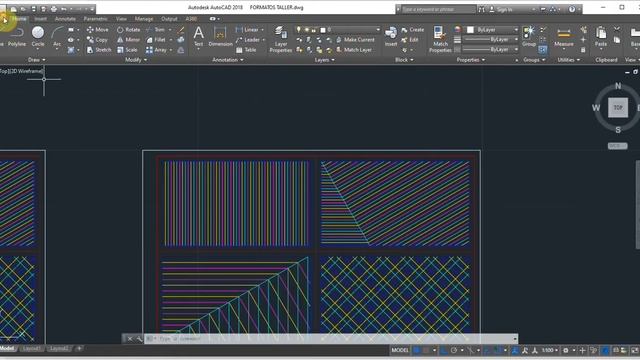The height and width of the screenshot is (360, 640).
Task: Select the Text annotation tool
Action: pyautogui.click(x=198, y=36)
